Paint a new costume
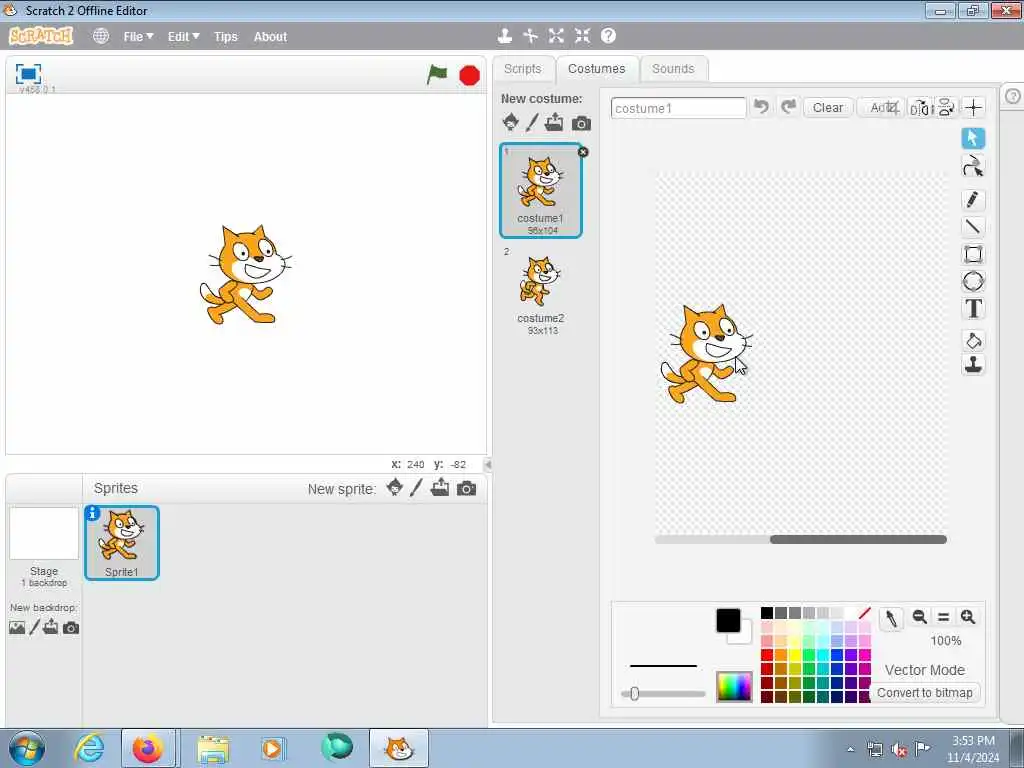This screenshot has height=768, width=1024. 532,122
